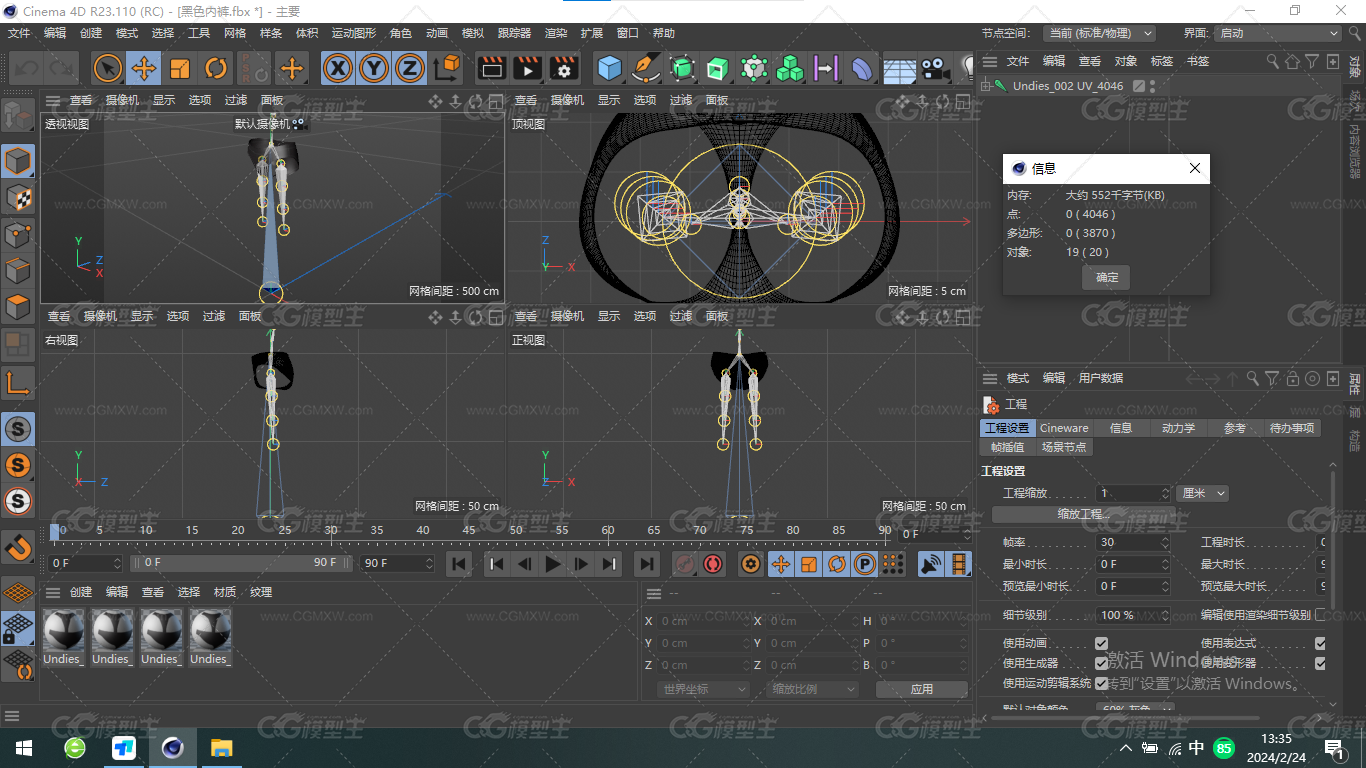The image size is (1366, 768).
Task: Click the Make Editable icon in left palette
Action: [18, 116]
